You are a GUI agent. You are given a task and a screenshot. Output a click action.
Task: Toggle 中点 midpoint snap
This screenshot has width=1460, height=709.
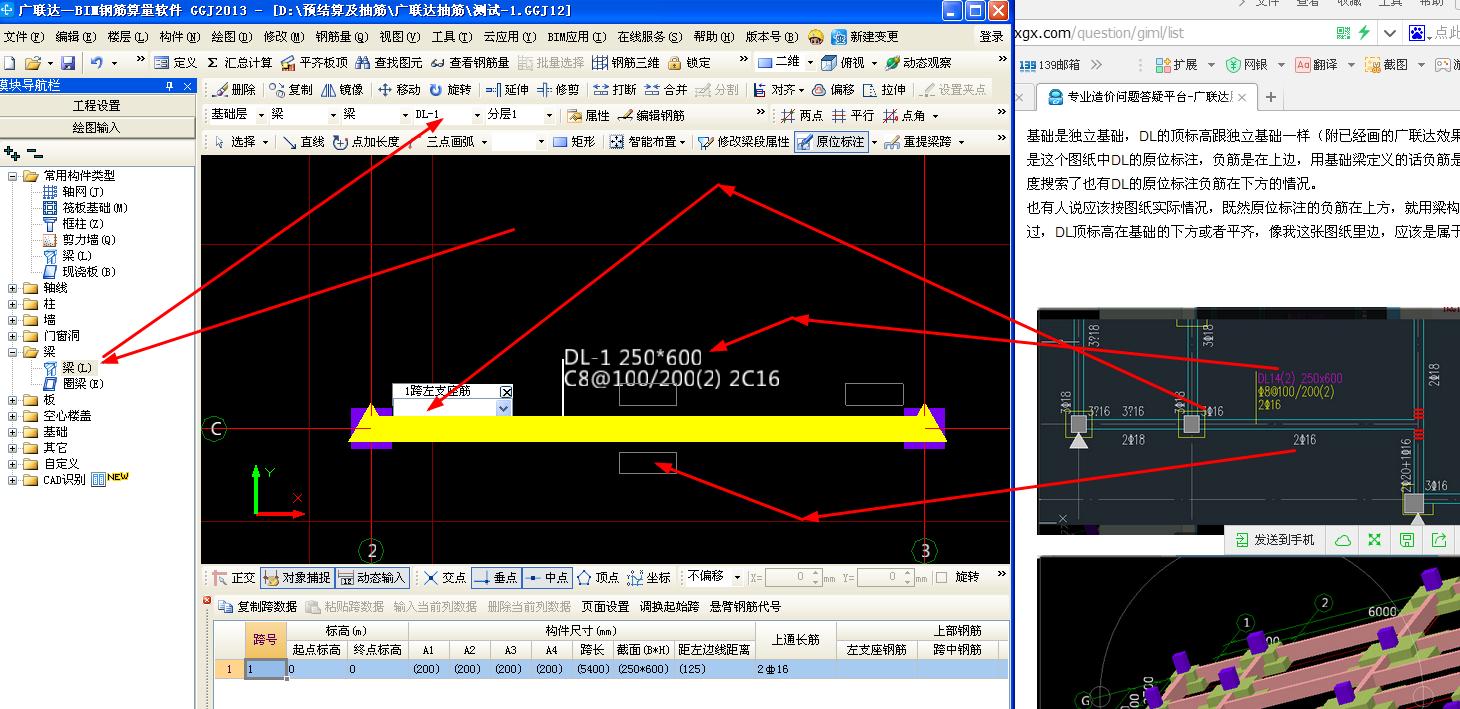[546, 578]
